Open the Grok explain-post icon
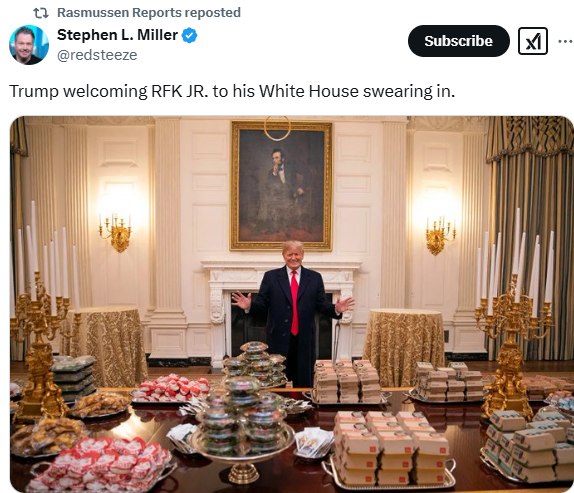 coord(533,41)
